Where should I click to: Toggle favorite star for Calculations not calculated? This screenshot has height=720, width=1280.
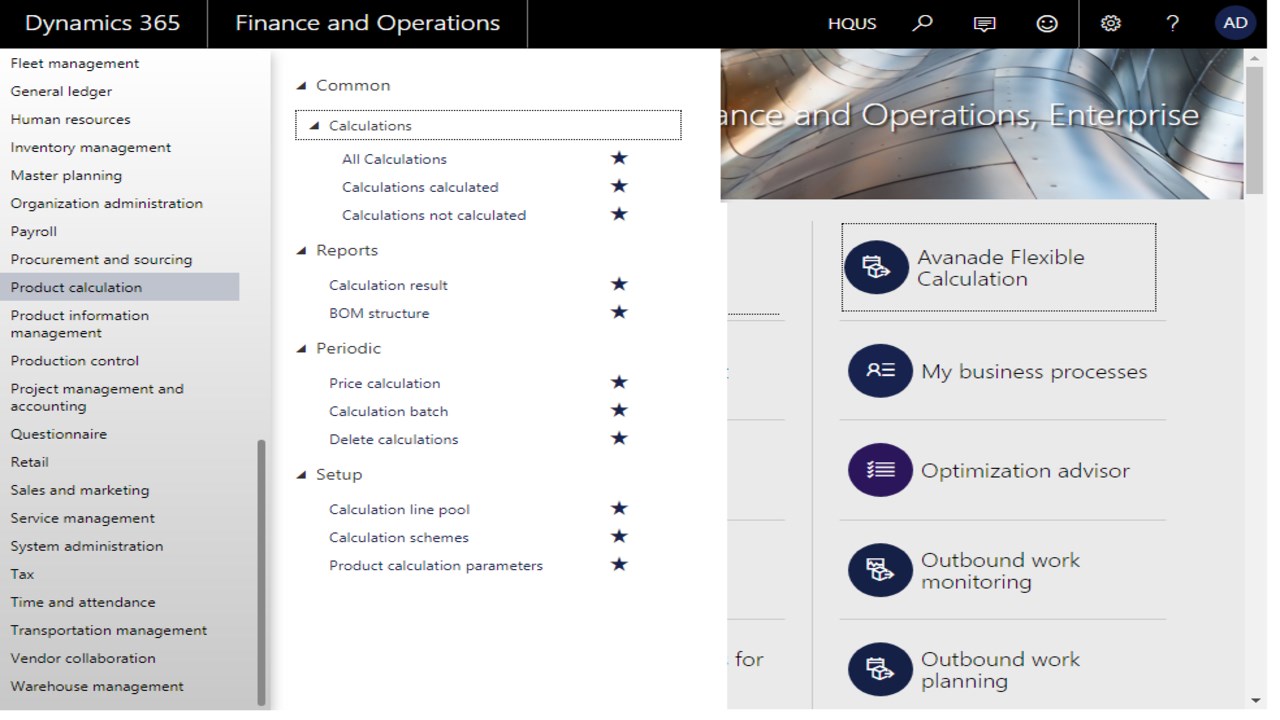[619, 214]
